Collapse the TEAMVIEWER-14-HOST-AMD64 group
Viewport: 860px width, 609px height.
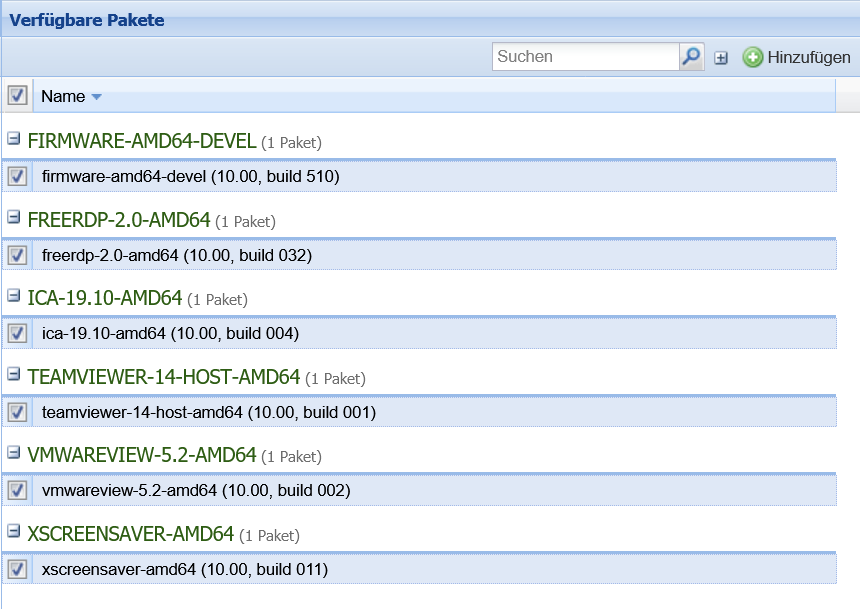coord(14,374)
